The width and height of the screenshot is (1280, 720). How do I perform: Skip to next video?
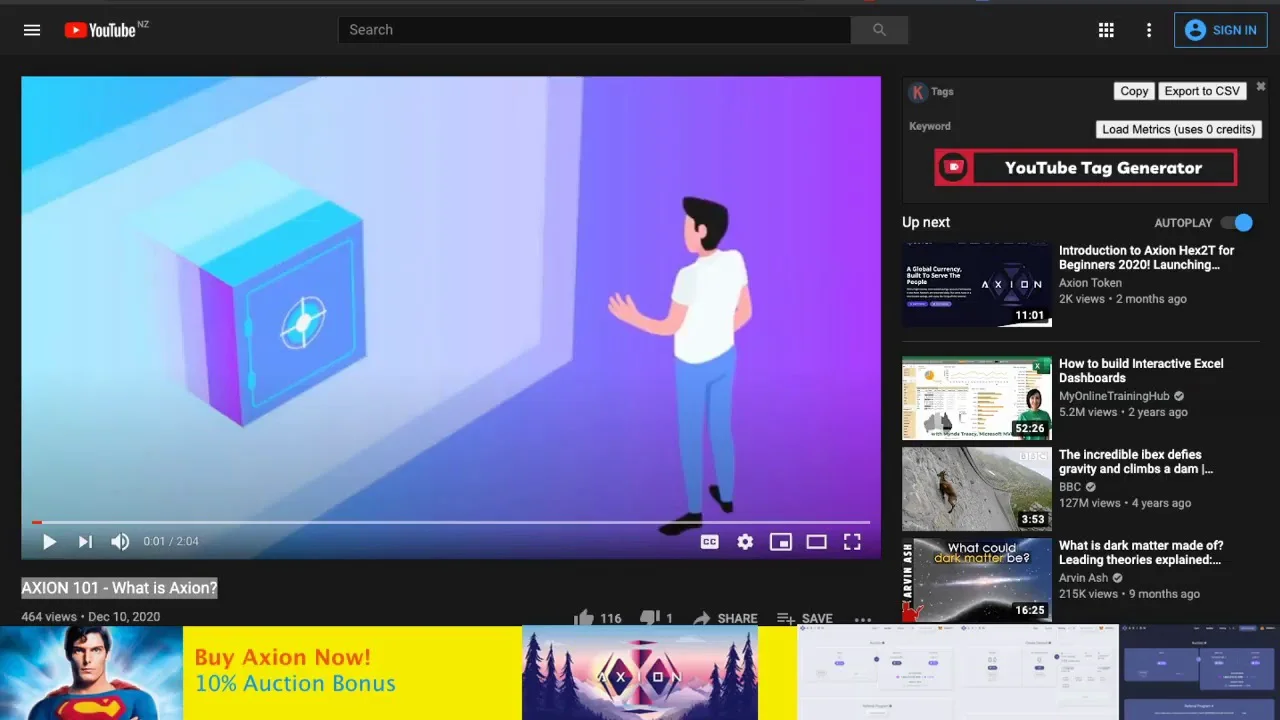click(x=85, y=542)
